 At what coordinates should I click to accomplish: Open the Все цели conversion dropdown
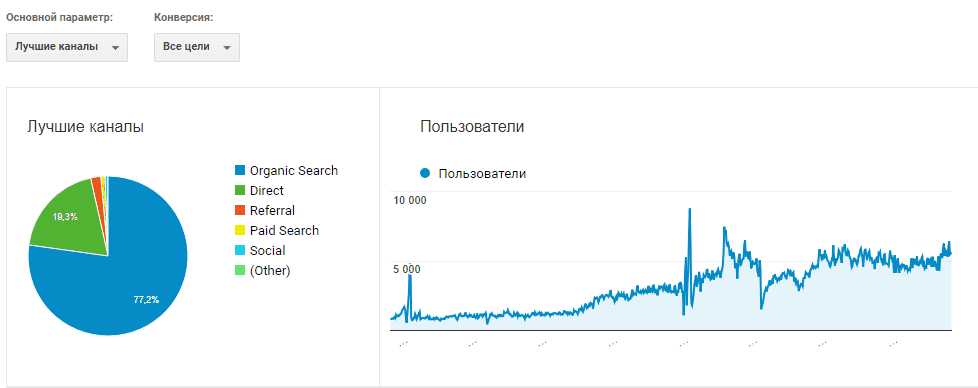click(x=196, y=47)
